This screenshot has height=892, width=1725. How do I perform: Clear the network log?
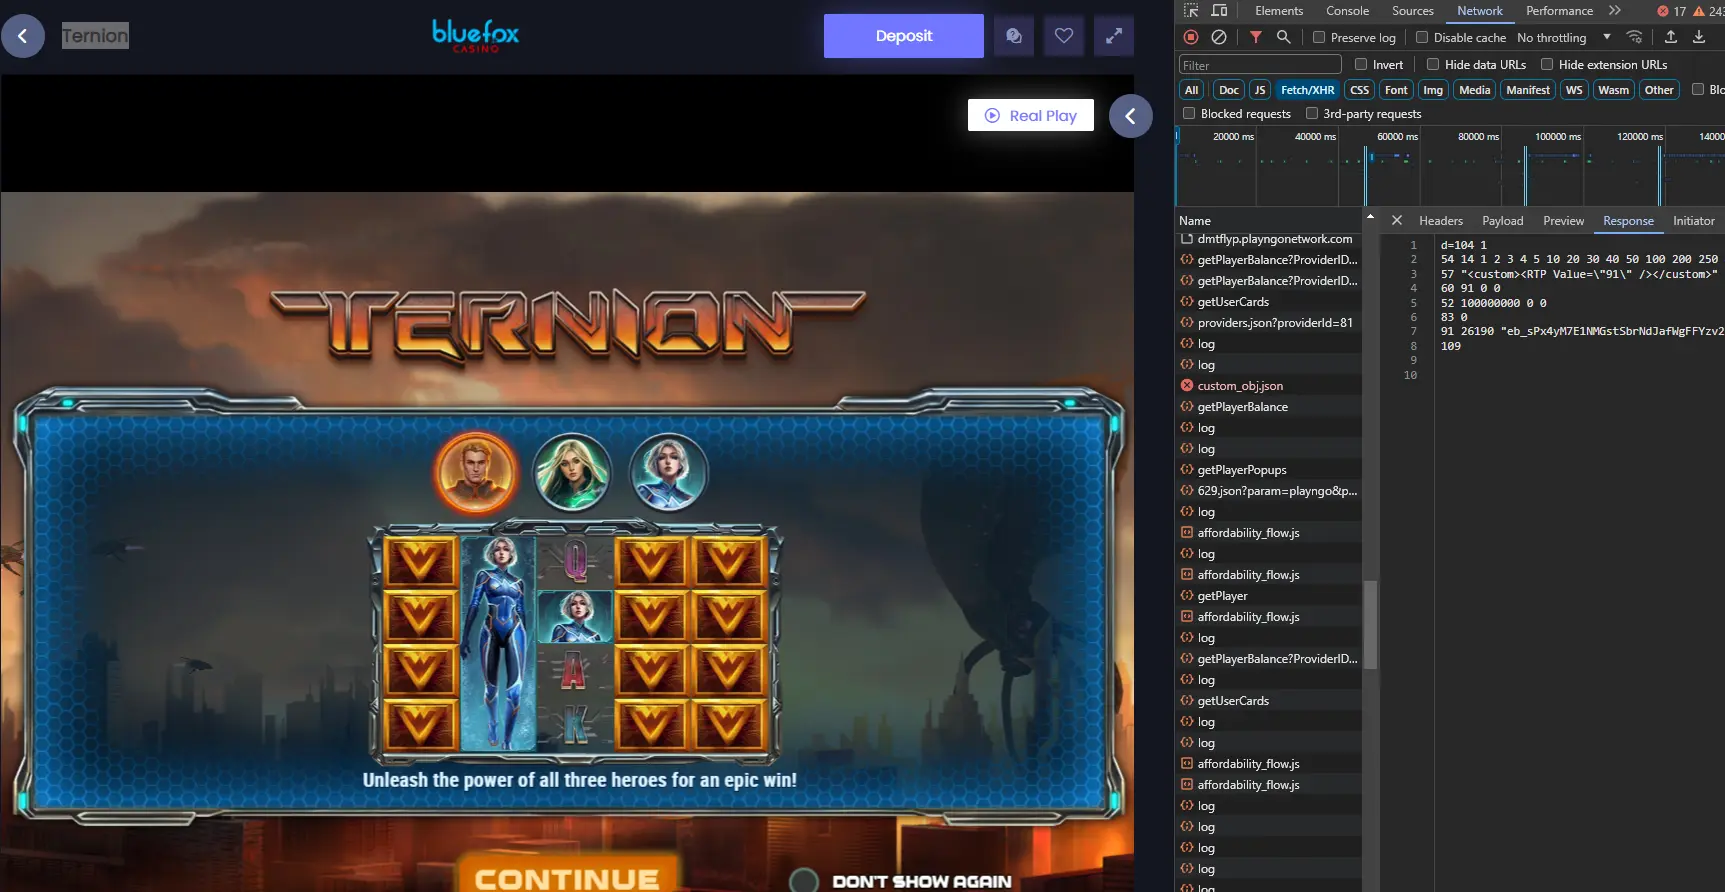point(1219,37)
